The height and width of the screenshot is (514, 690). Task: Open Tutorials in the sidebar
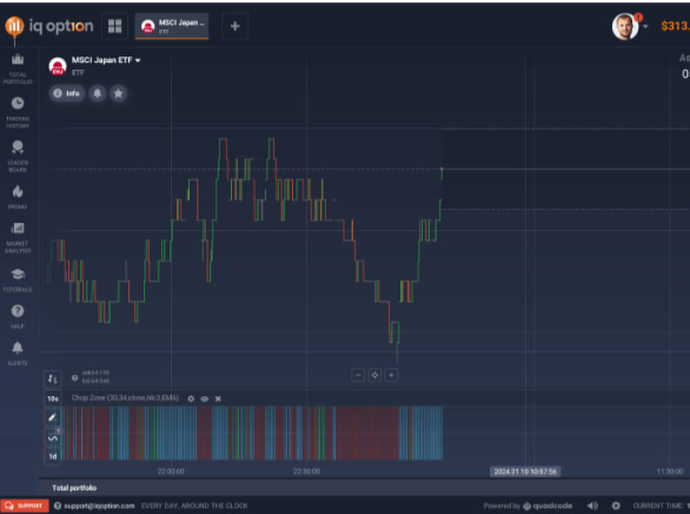18,280
